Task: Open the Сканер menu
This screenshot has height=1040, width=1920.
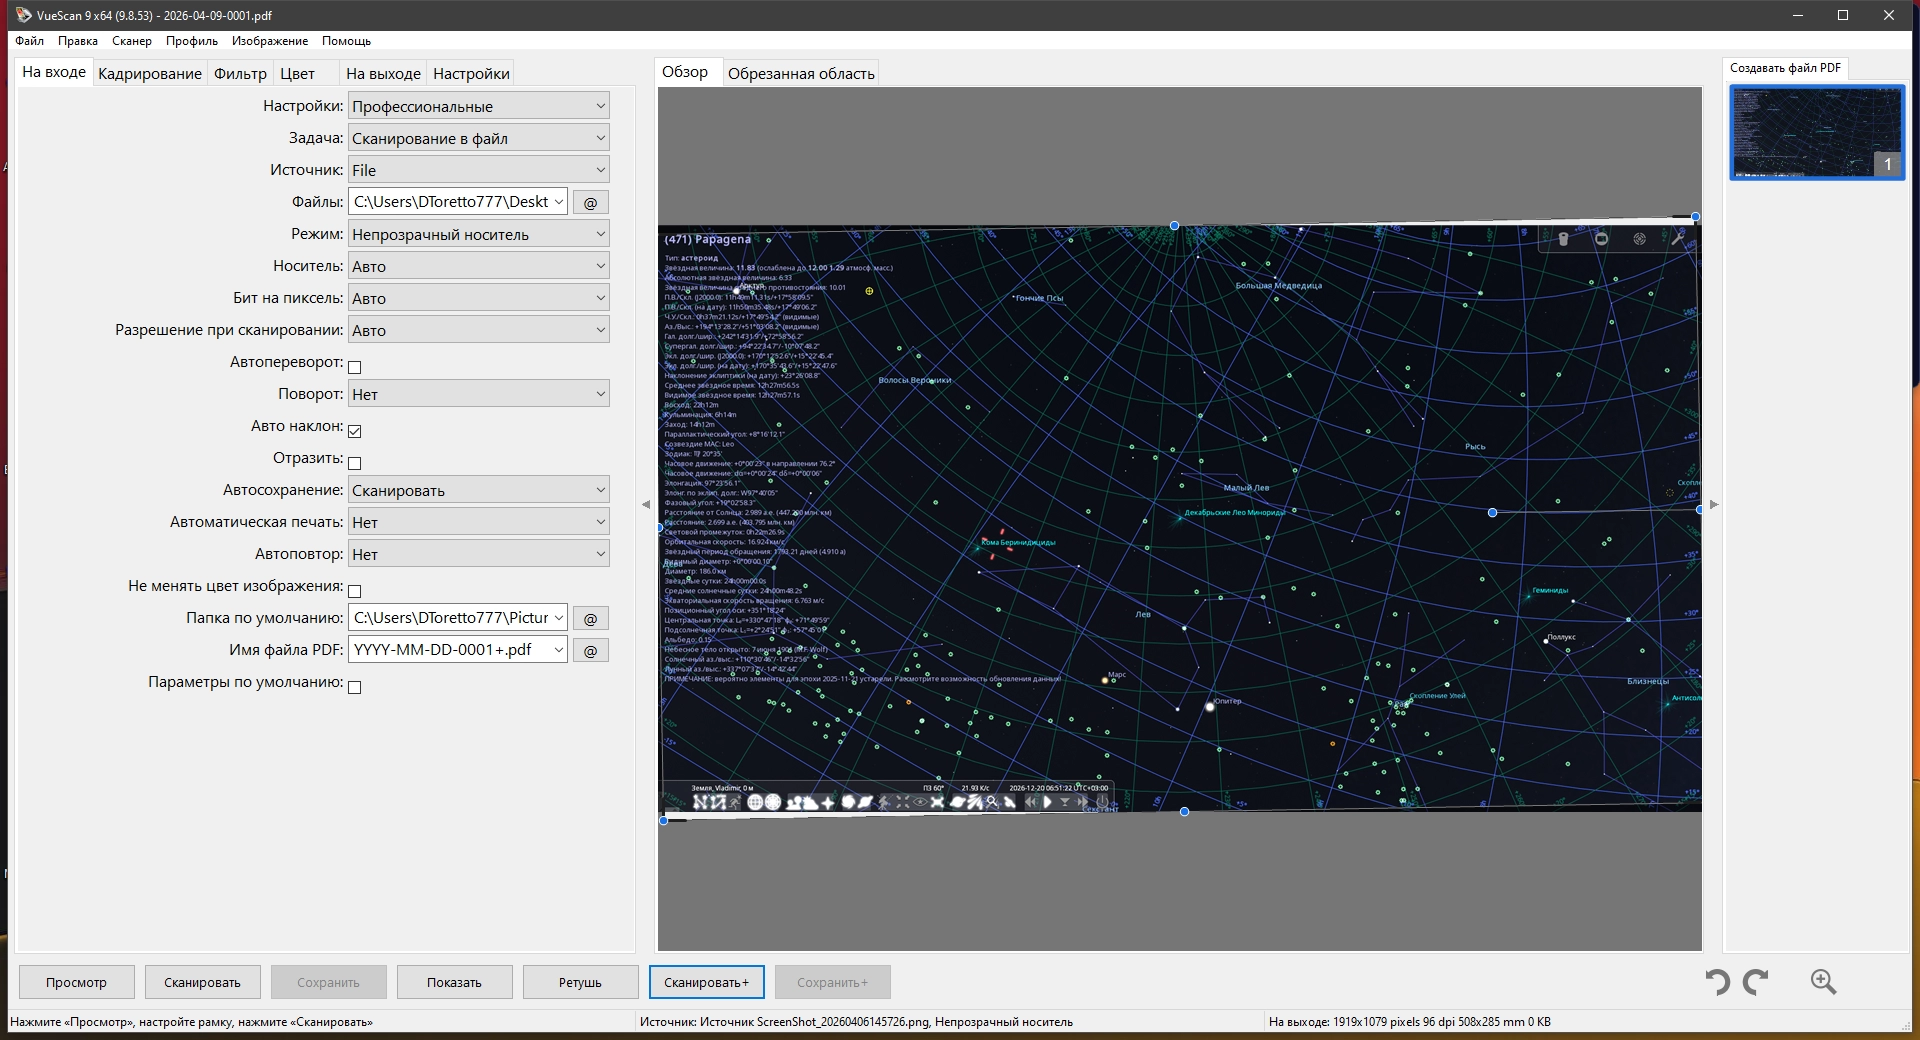Action: (131, 41)
